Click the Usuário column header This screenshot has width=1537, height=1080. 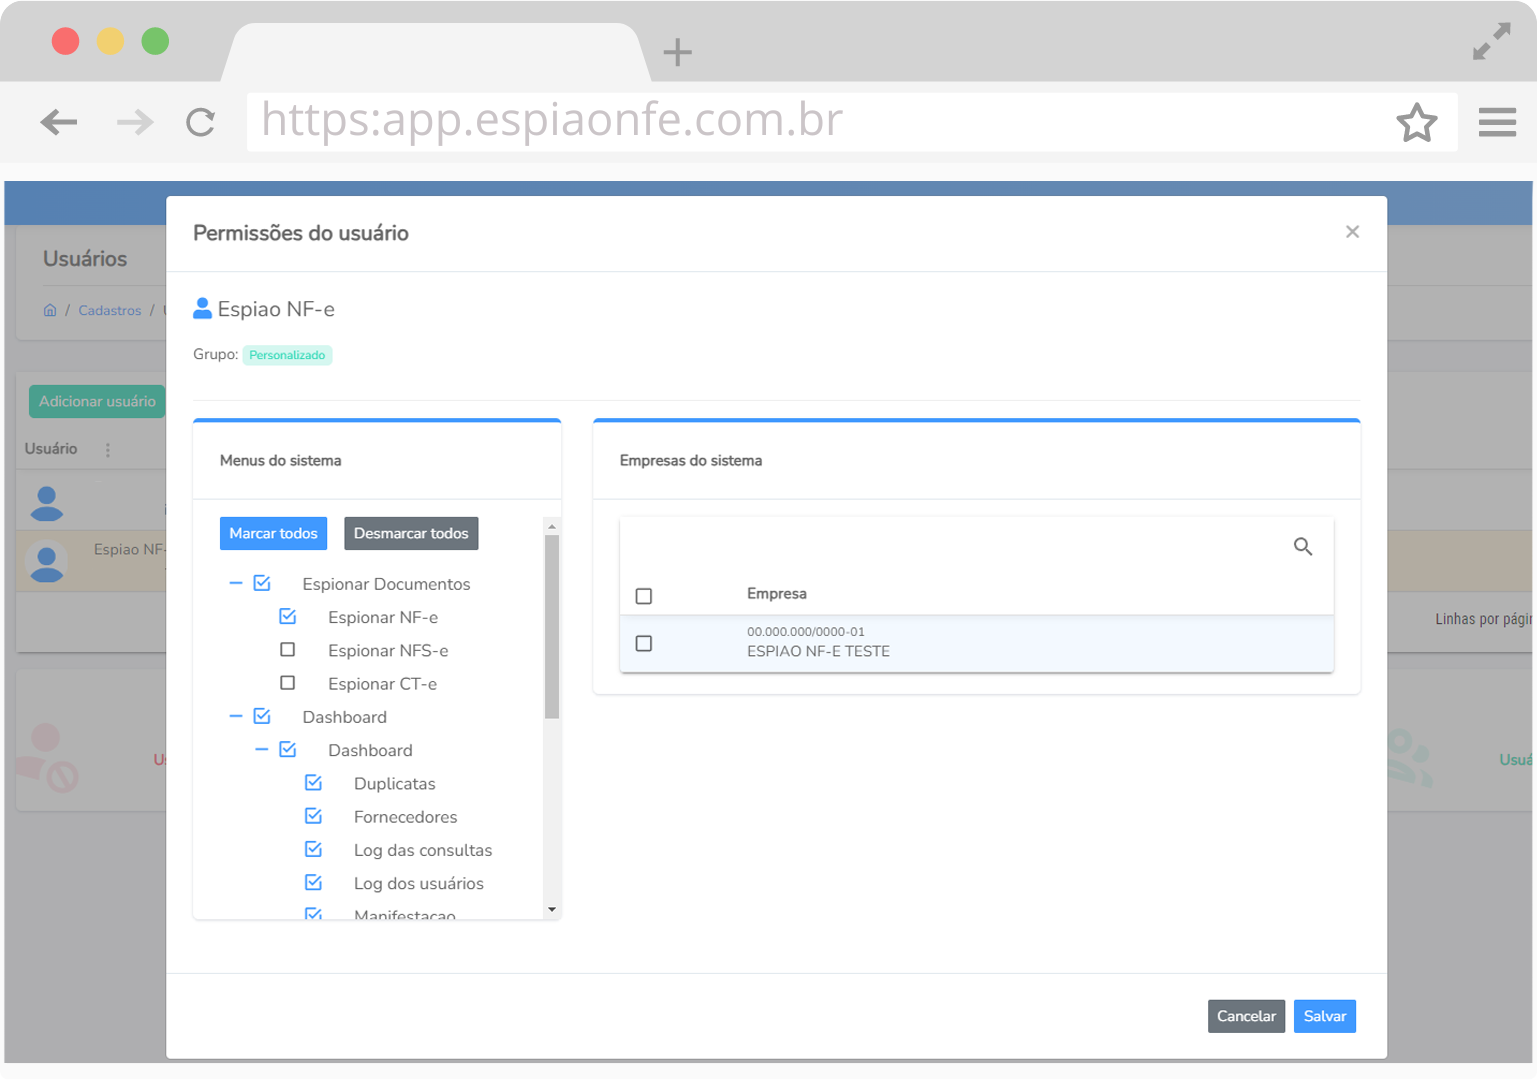click(x=51, y=449)
